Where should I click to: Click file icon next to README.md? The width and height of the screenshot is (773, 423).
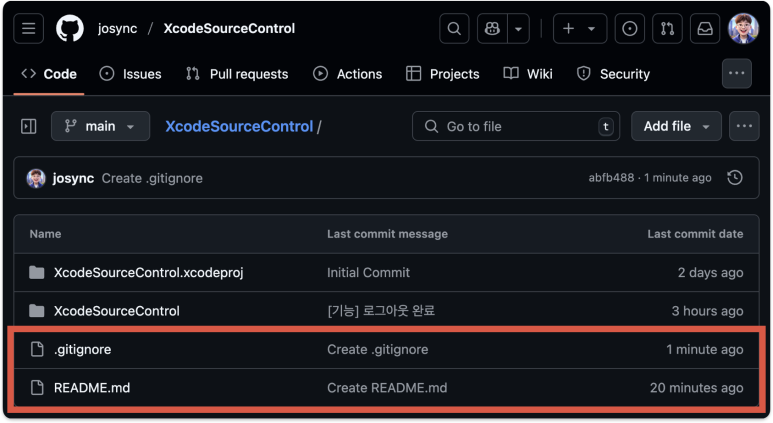click(x=37, y=388)
